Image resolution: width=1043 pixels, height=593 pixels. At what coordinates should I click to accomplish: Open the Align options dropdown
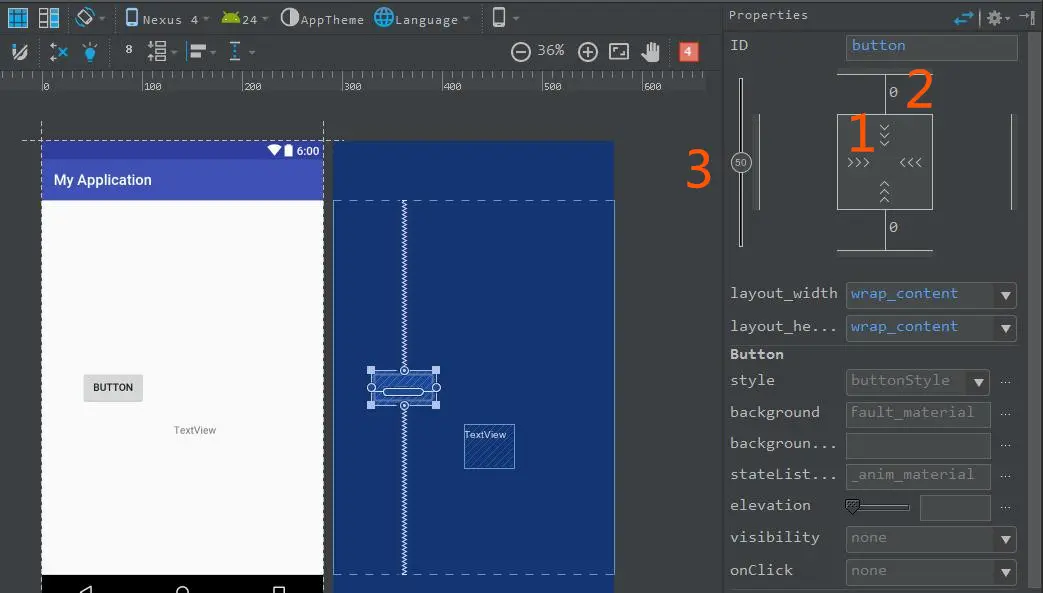tap(202, 51)
